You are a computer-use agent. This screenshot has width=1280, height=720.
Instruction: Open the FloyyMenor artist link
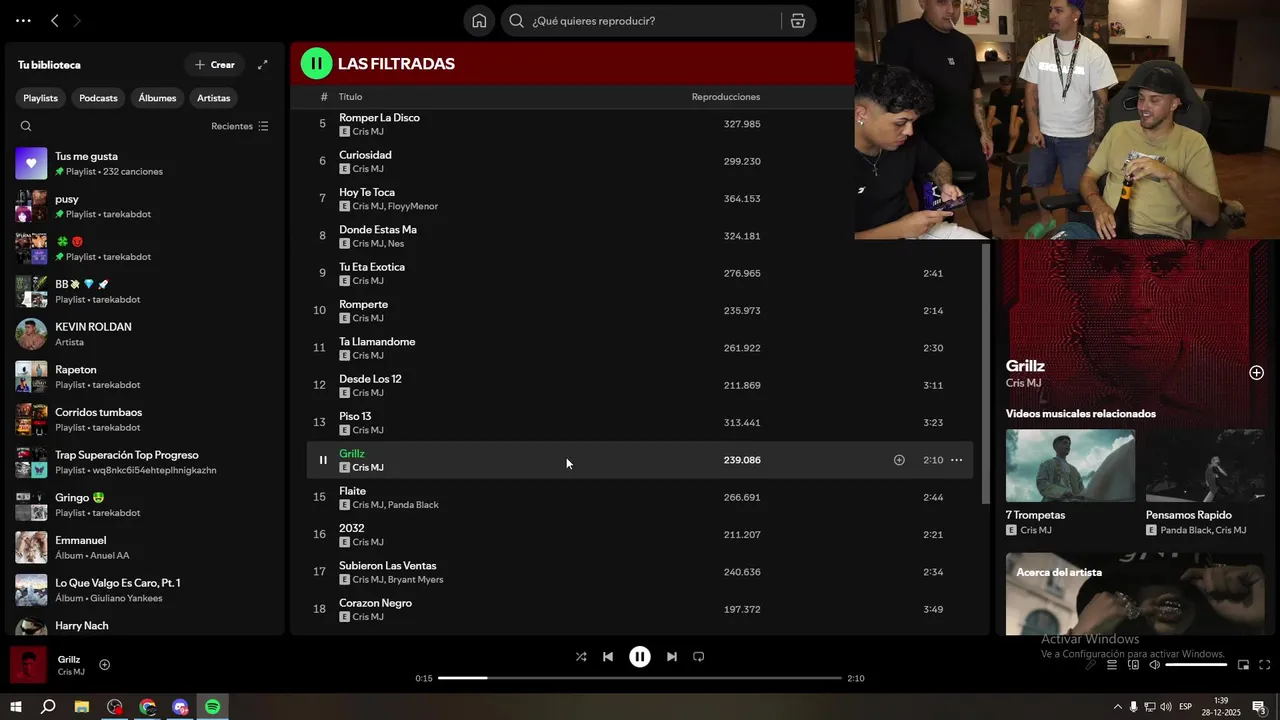pyautogui.click(x=413, y=206)
